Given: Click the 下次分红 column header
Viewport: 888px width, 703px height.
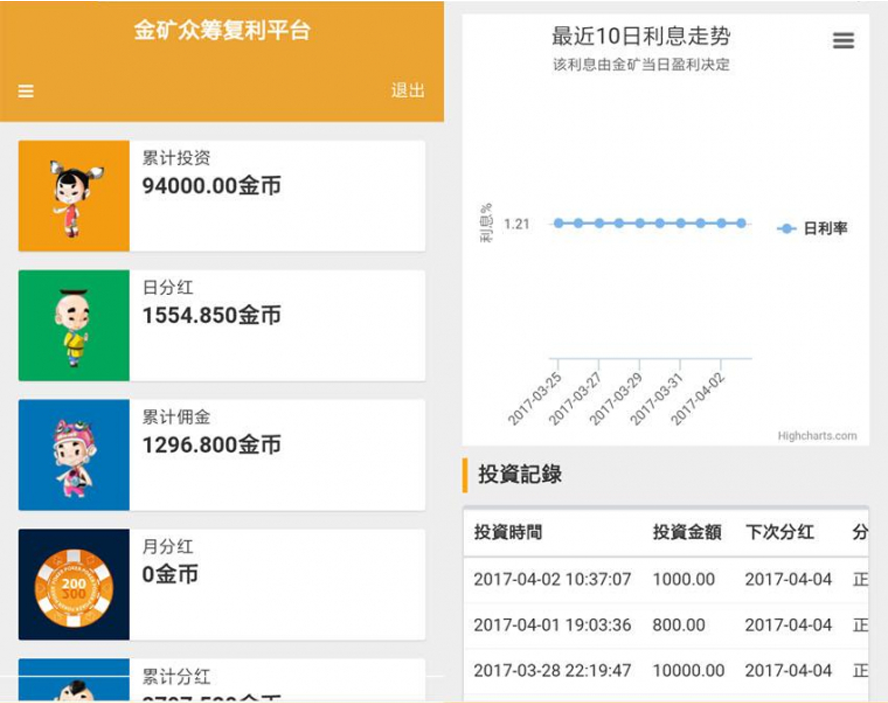Looking at the screenshot, I should pos(780,532).
